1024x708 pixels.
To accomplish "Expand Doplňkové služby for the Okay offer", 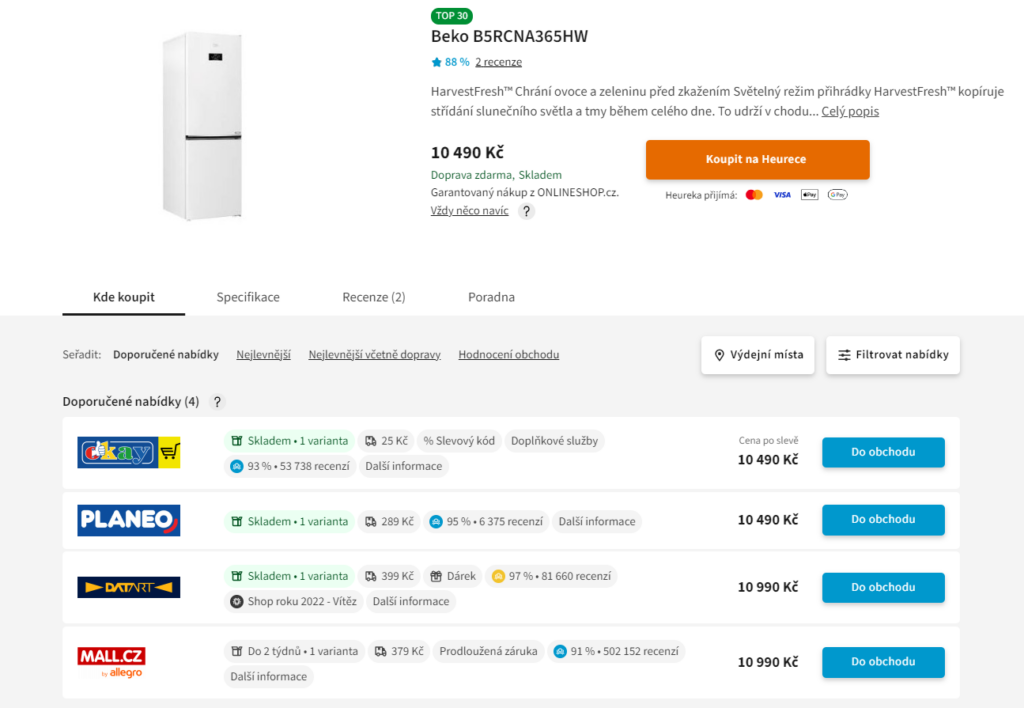I will 554,441.
